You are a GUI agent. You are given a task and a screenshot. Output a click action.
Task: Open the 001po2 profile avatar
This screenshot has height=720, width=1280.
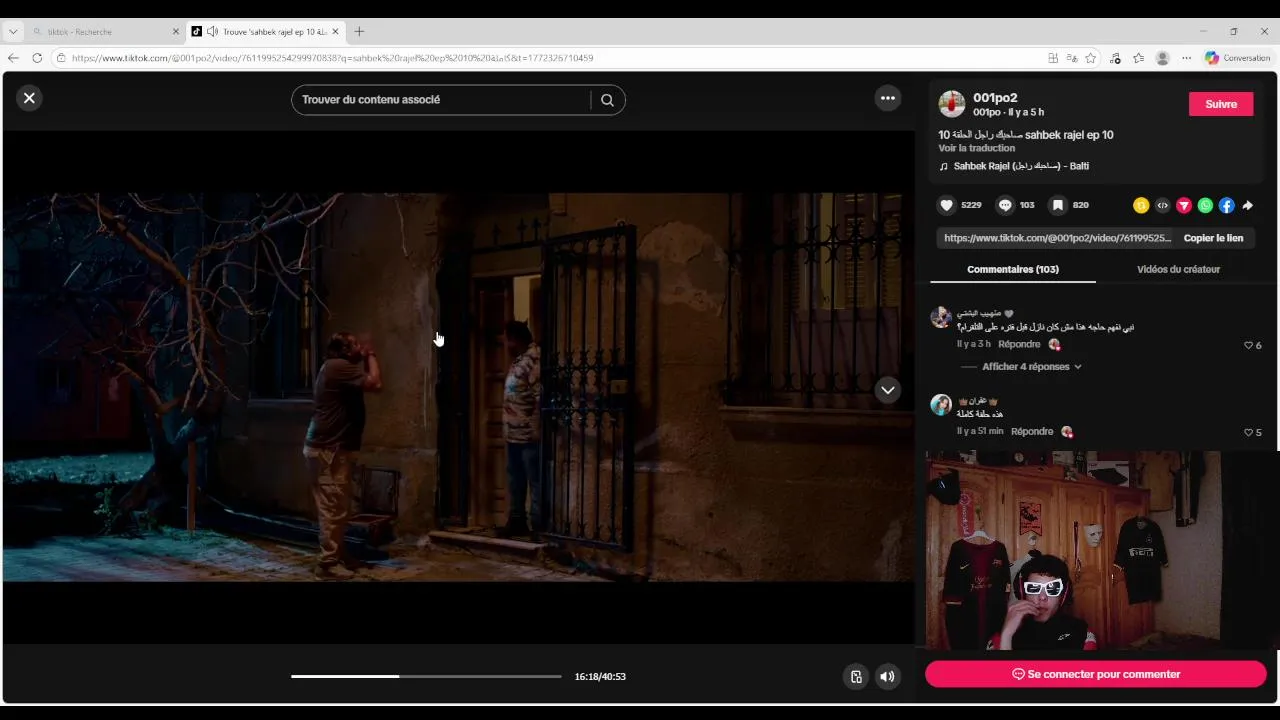pyautogui.click(x=952, y=103)
